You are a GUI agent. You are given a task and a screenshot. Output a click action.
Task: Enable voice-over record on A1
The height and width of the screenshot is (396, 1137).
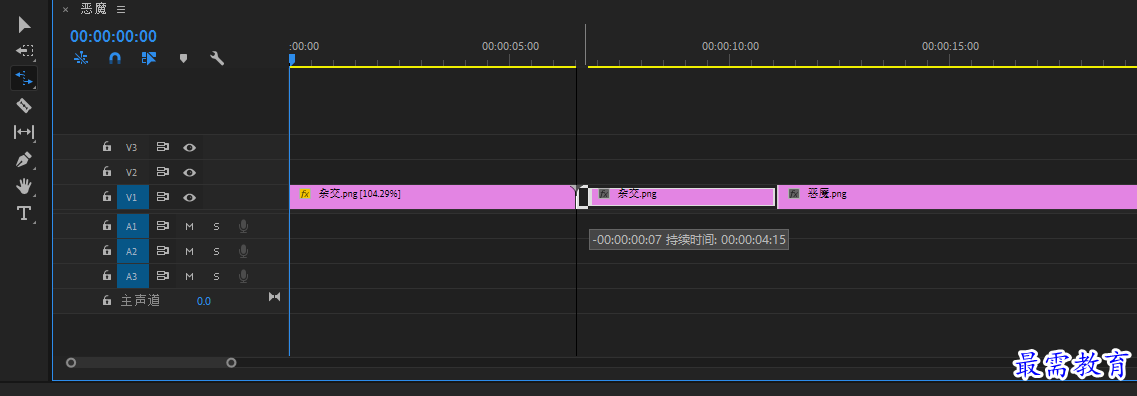(x=243, y=226)
